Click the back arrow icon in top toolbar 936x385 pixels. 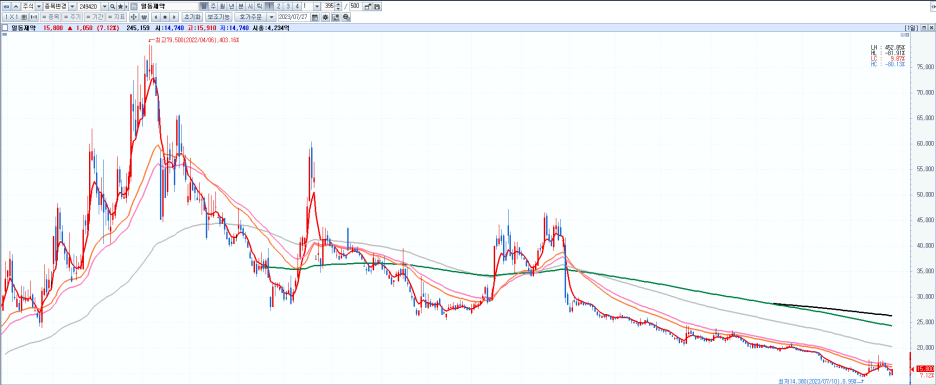click(6, 6)
